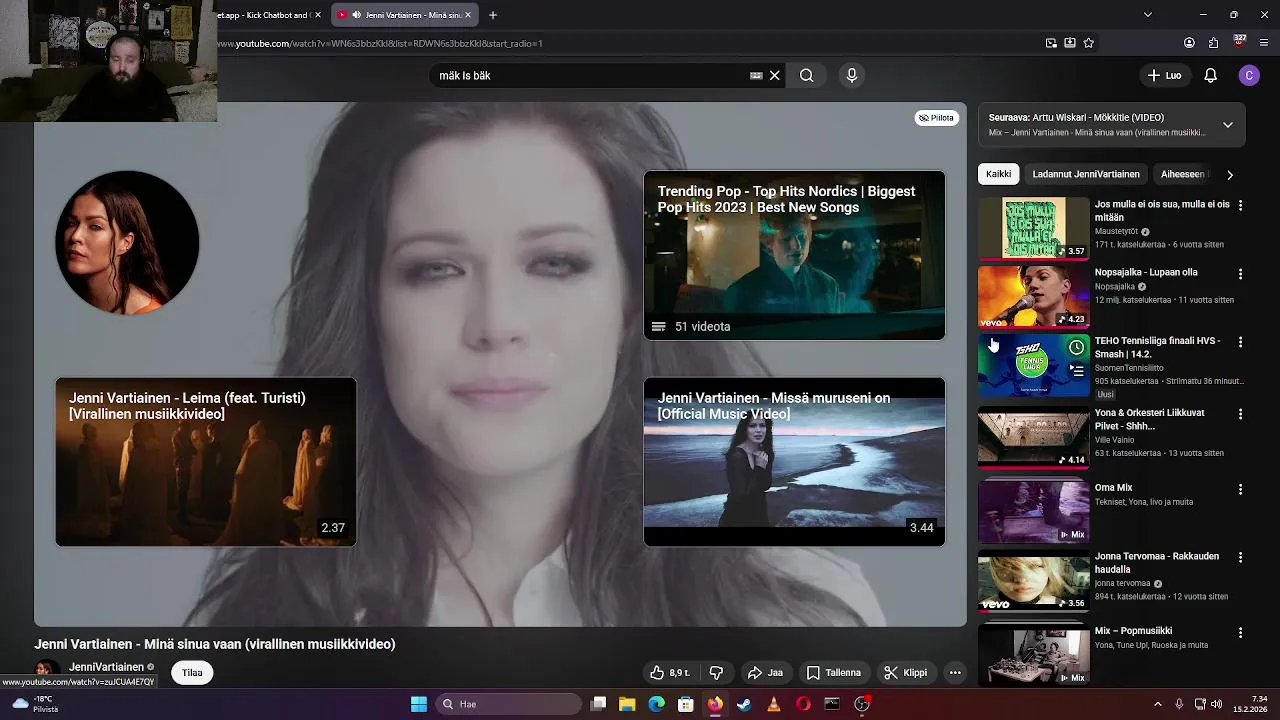This screenshot has height=720, width=1280.
Task: Switch to the Kick Chatbot browser tab
Action: click(264, 15)
